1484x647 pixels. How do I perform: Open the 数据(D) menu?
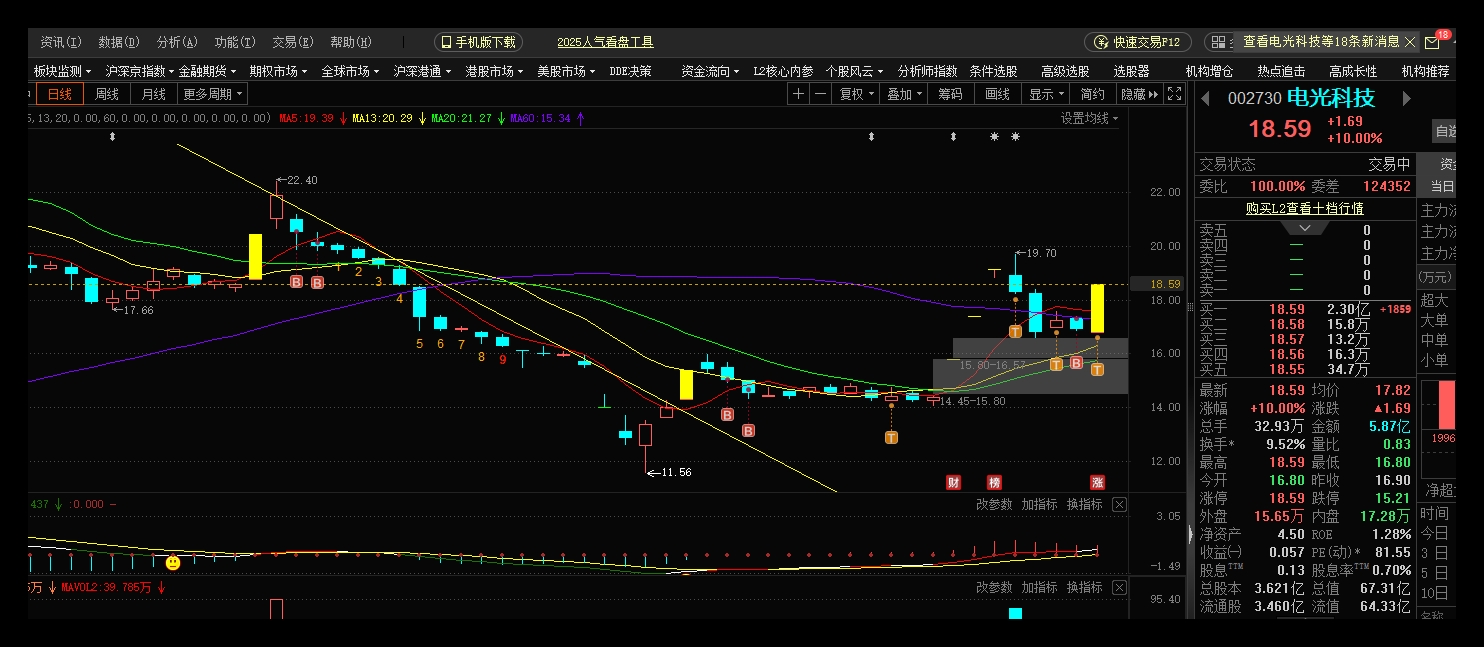tap(119, 42)
